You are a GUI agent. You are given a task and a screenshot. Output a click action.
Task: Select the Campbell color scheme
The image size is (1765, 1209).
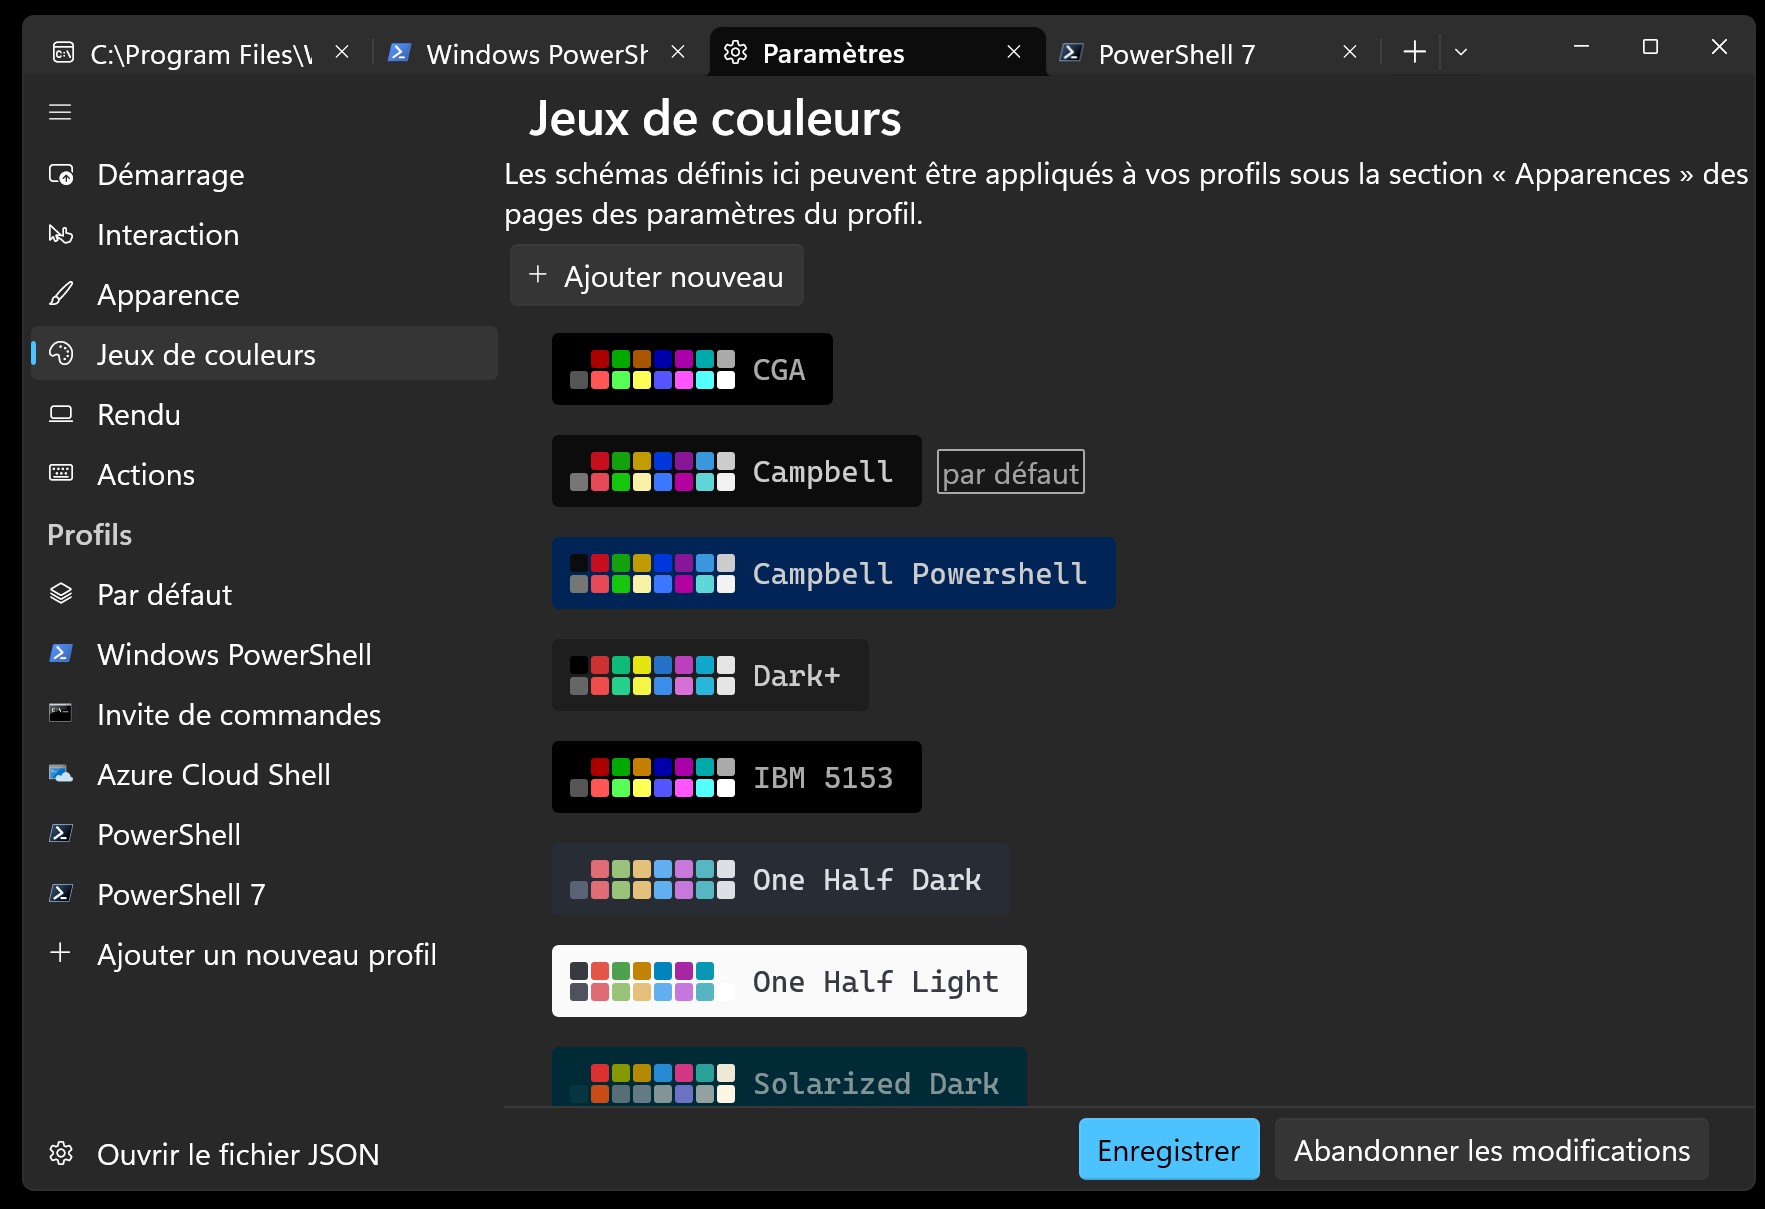click(x=737, y=471)
